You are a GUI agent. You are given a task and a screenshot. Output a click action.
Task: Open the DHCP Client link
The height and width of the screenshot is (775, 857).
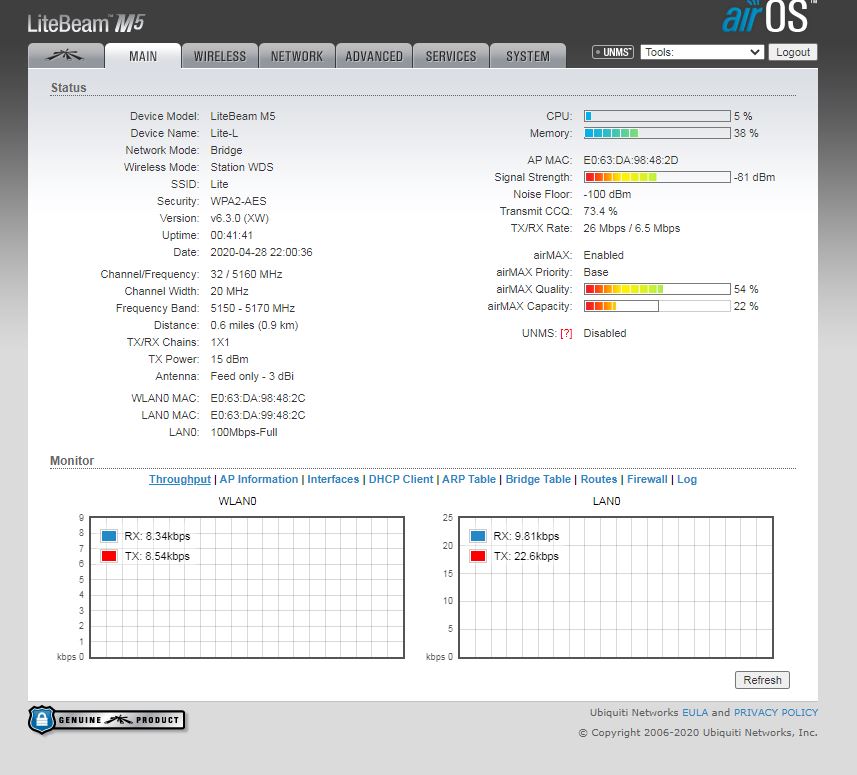(x=401, y=479)
